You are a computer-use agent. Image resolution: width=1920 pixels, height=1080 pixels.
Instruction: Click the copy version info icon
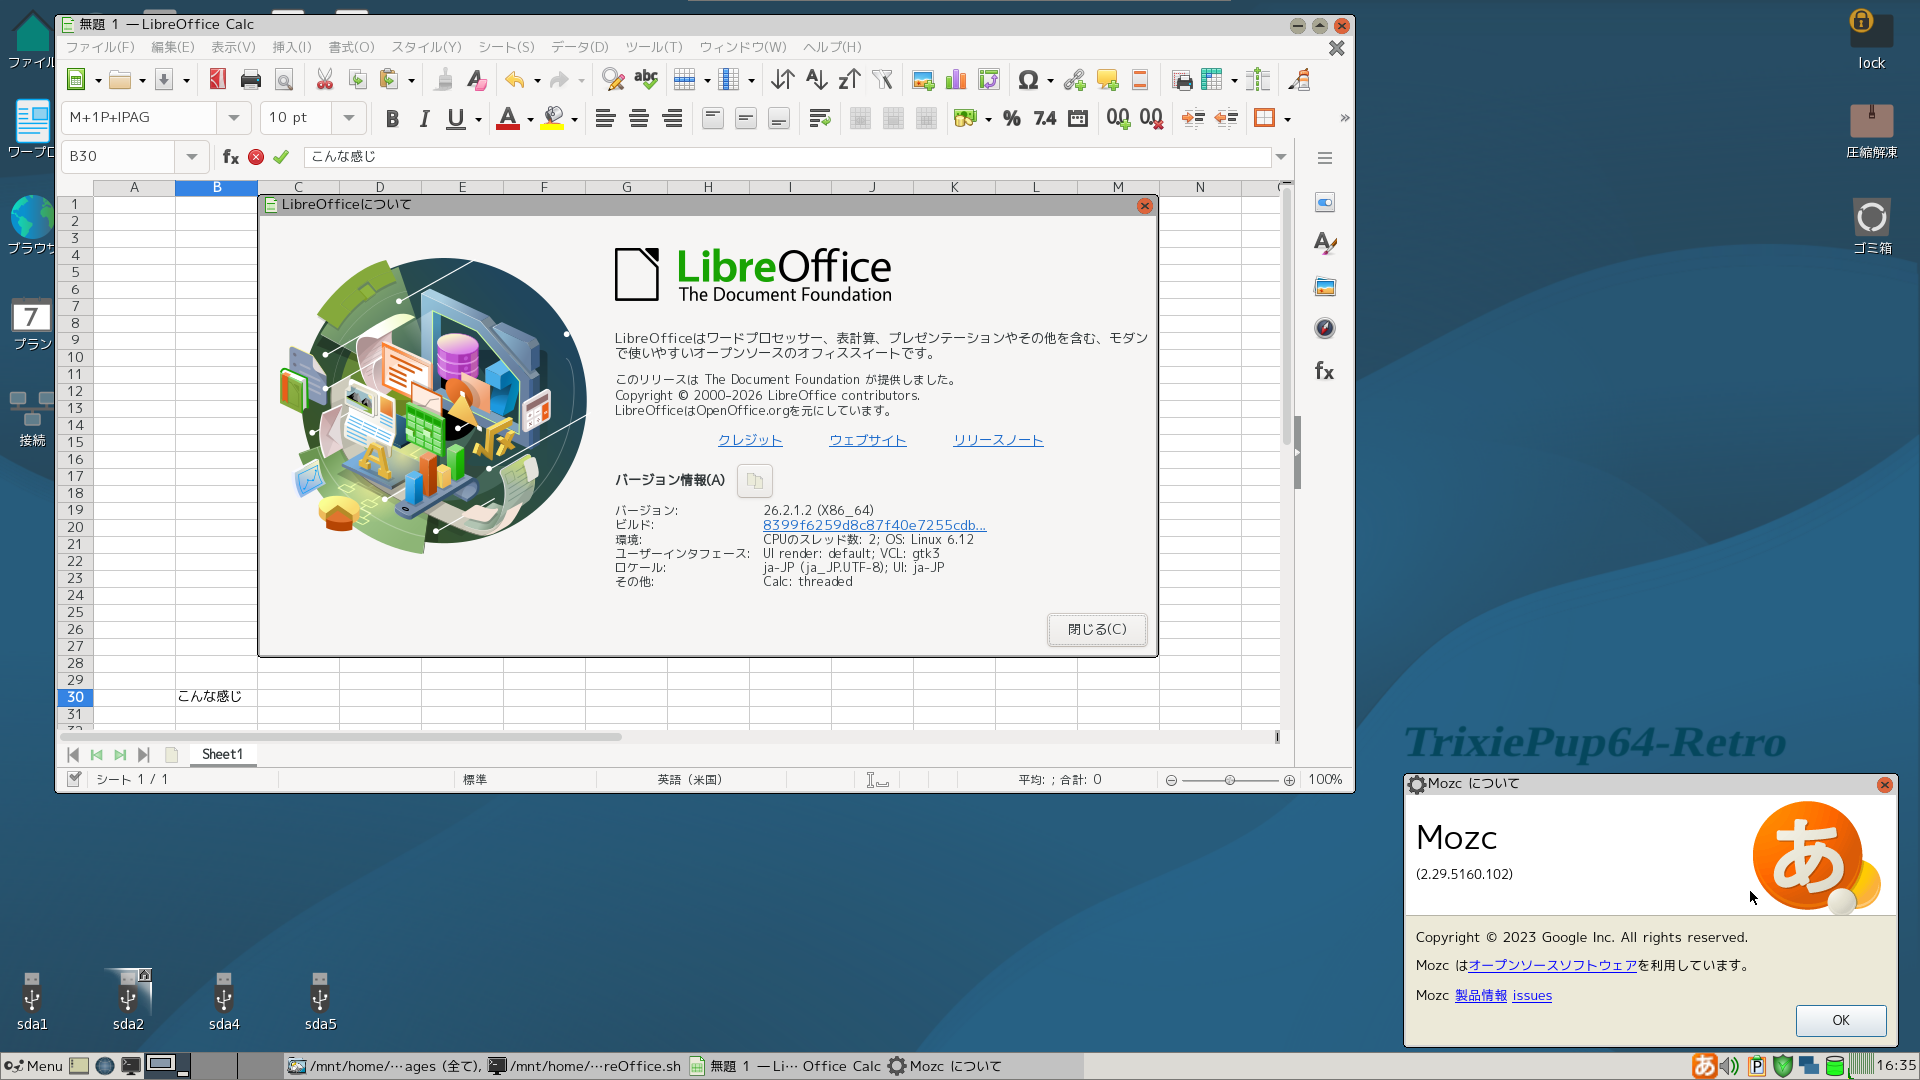755,481
